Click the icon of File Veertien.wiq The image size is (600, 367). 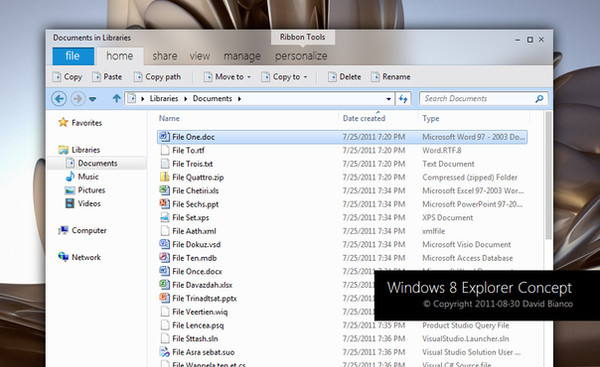(165, 312)
